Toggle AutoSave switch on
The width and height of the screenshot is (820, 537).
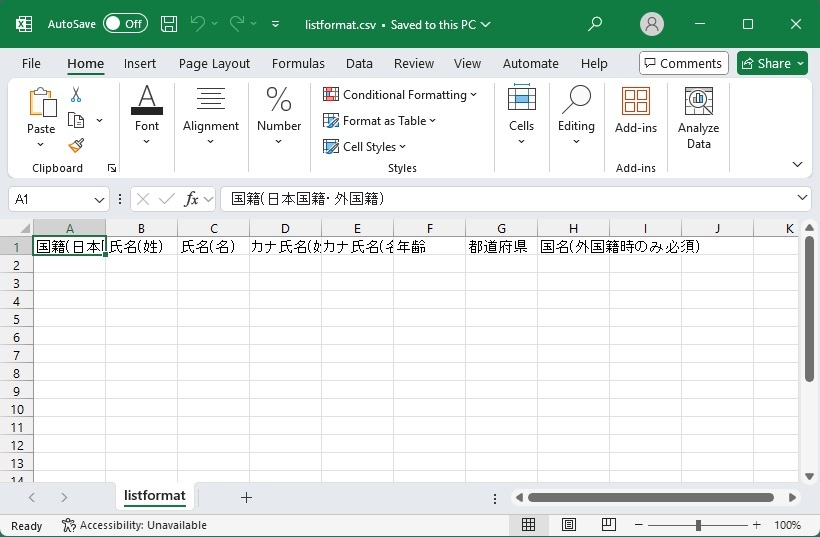click(126, 24)
